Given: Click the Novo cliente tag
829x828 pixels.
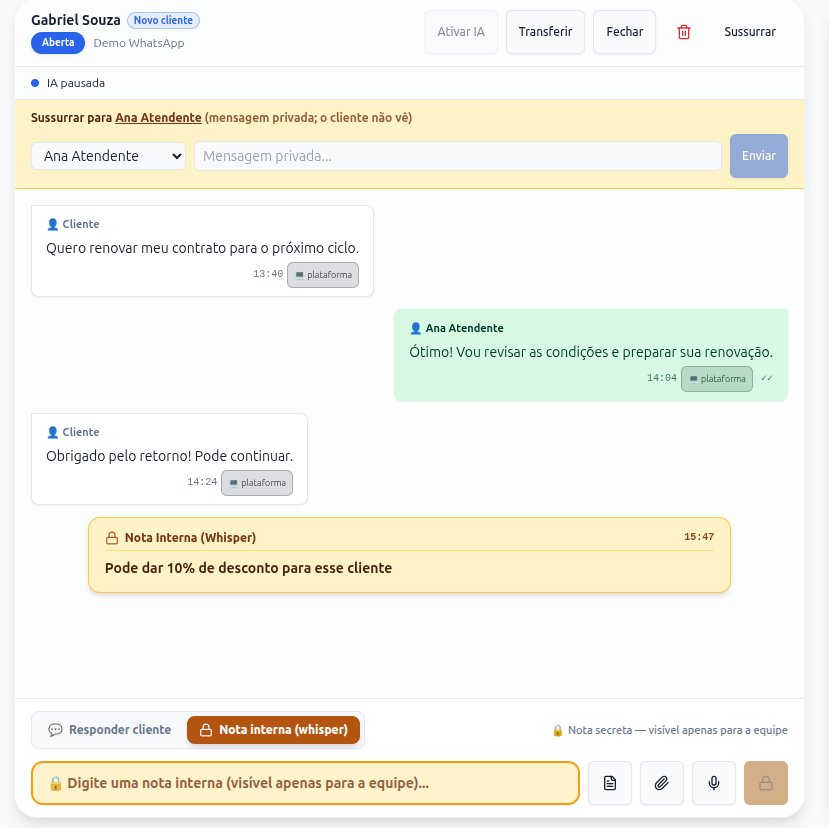Looking at the screenshot, I should (163, 20).
